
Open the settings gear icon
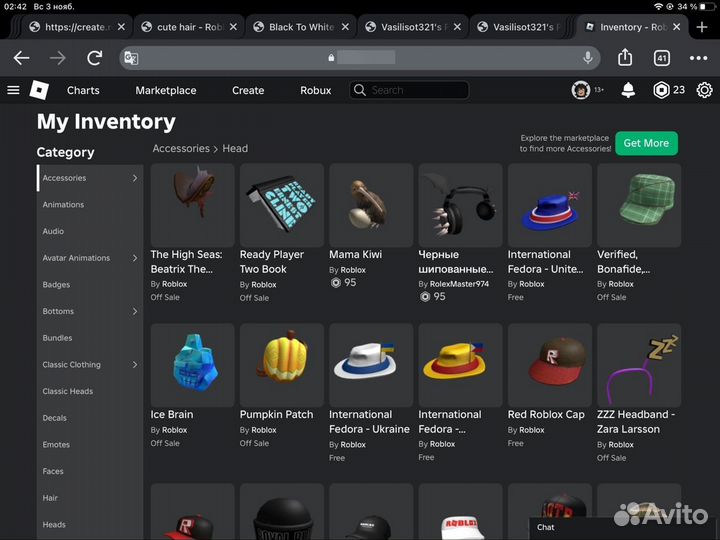click(x=704, y=90)
